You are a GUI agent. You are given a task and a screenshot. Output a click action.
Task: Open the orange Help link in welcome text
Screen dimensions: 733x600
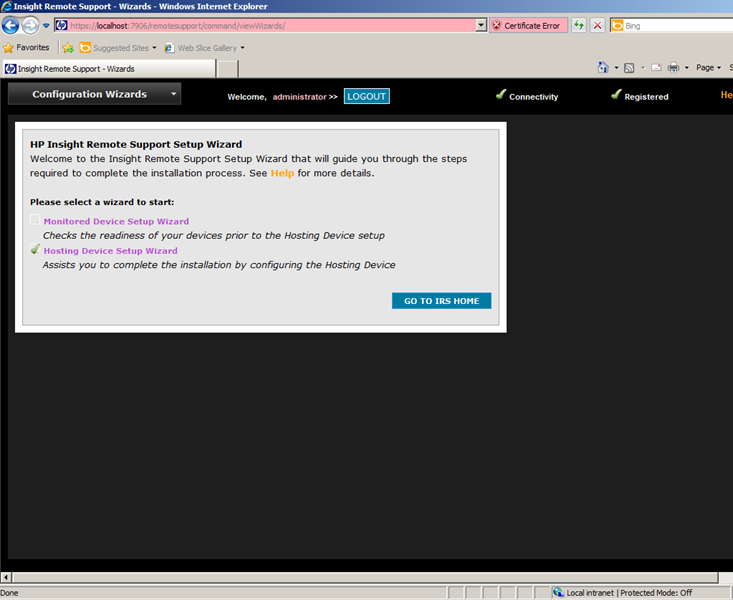(282, 173)
